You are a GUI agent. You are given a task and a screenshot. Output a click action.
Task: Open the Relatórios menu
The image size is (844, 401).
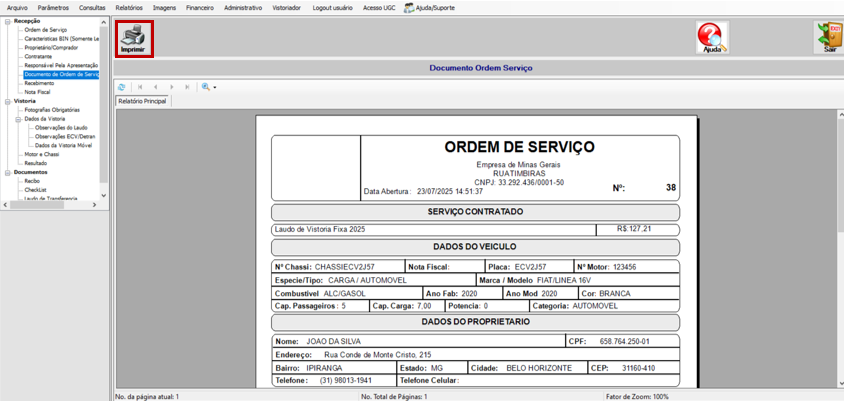click(x=129, y=8)
